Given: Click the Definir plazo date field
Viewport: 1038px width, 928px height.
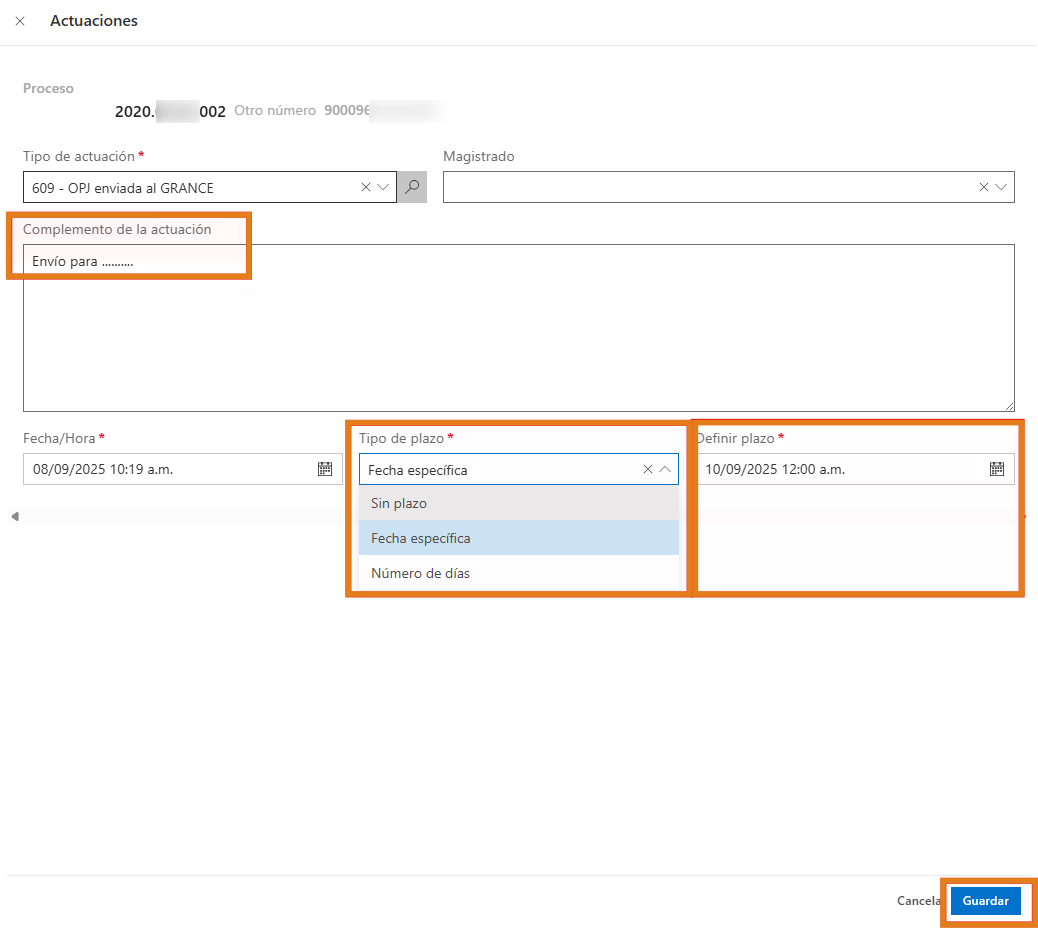Looking at the screenshot, I should (840, 469).
